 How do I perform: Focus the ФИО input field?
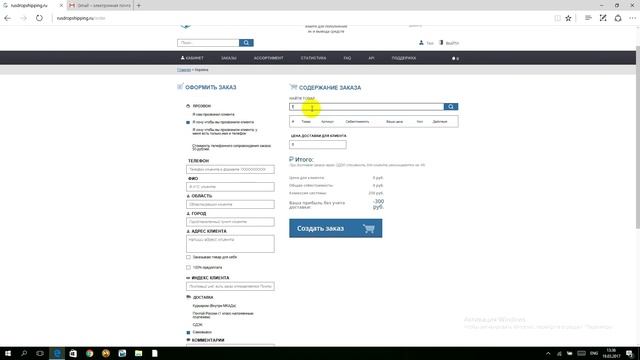click(230, 187)
